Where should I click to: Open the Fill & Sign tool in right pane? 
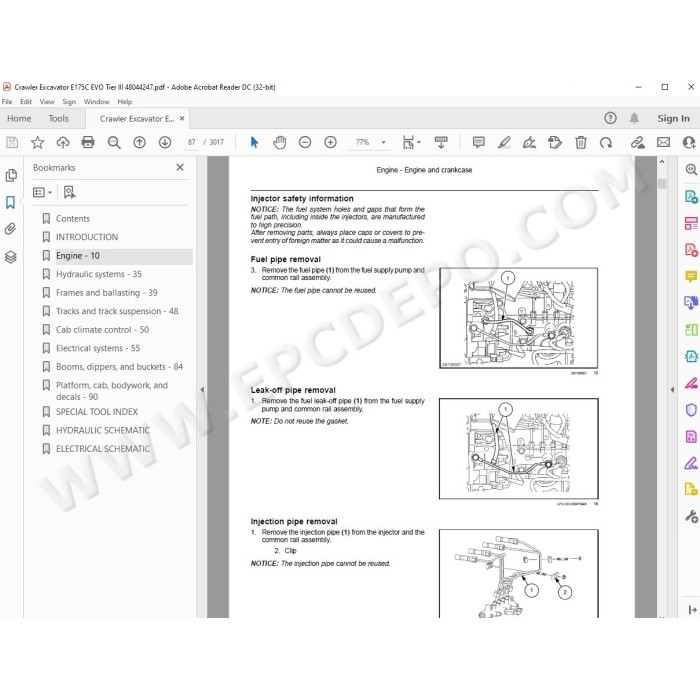[x=691, y=463]
